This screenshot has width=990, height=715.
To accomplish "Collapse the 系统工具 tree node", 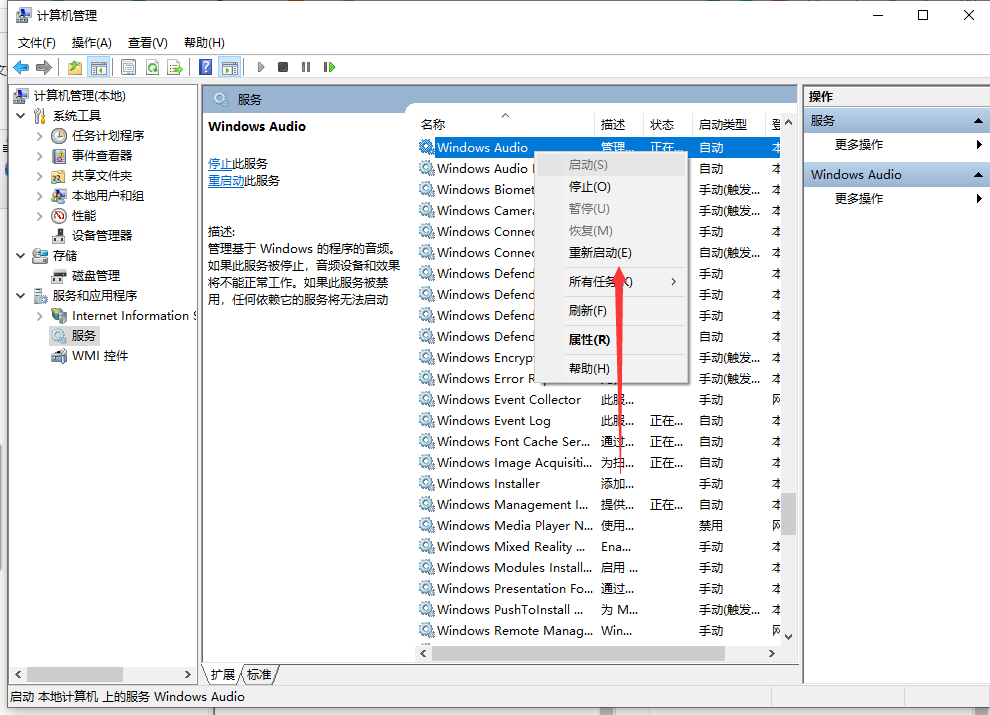I will click(21, 115).
